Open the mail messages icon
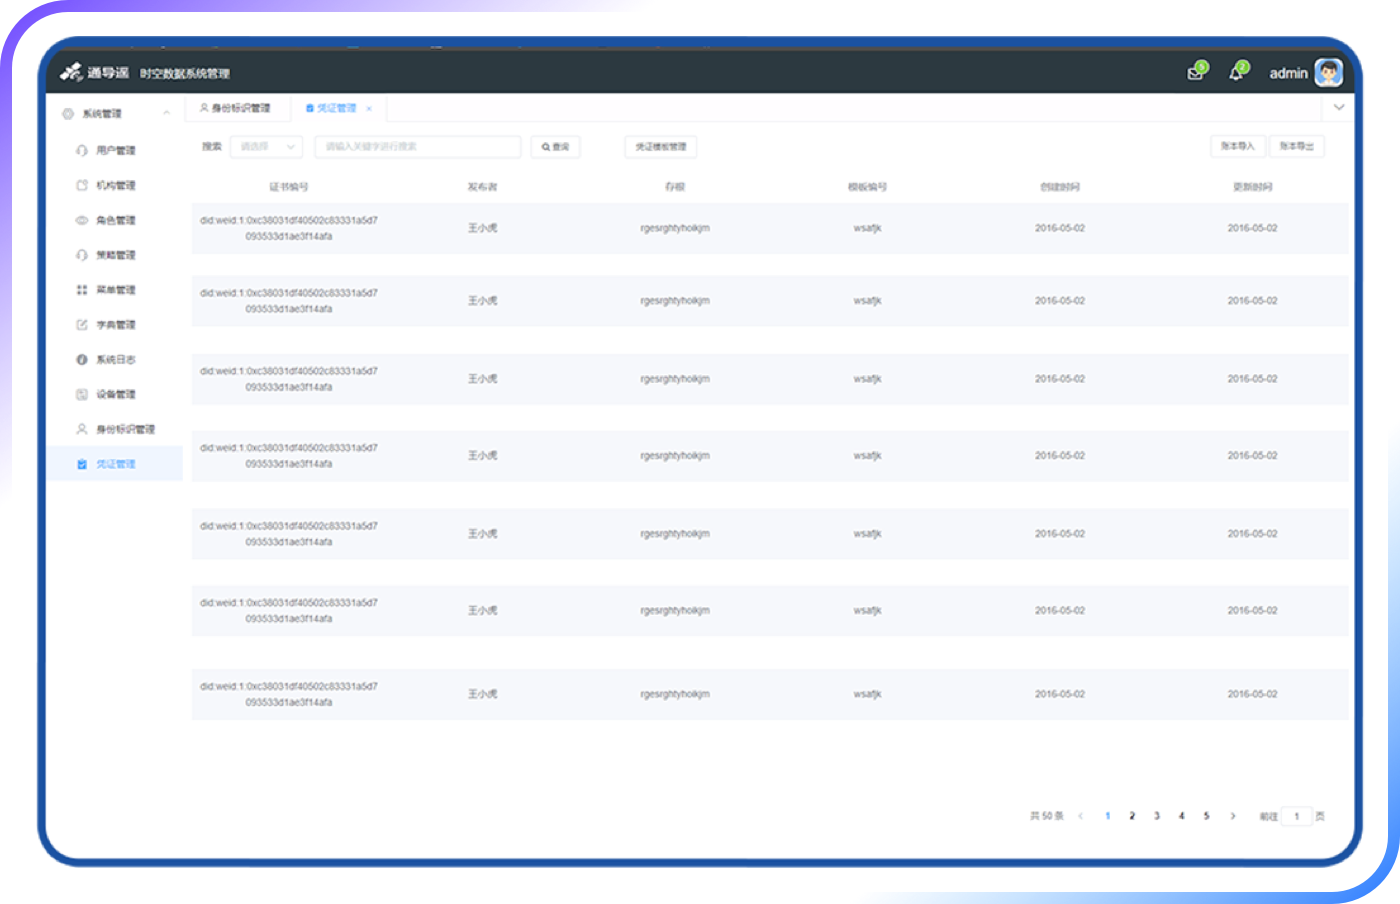 click(1195, 73)
